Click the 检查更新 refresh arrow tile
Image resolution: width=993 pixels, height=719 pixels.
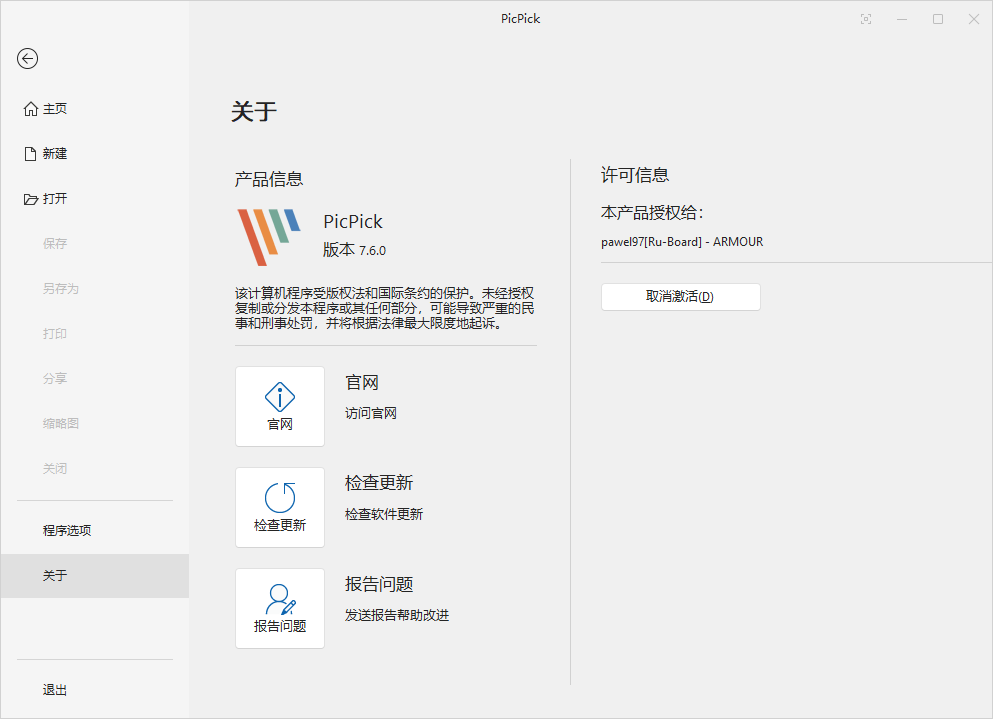(280, 507)
